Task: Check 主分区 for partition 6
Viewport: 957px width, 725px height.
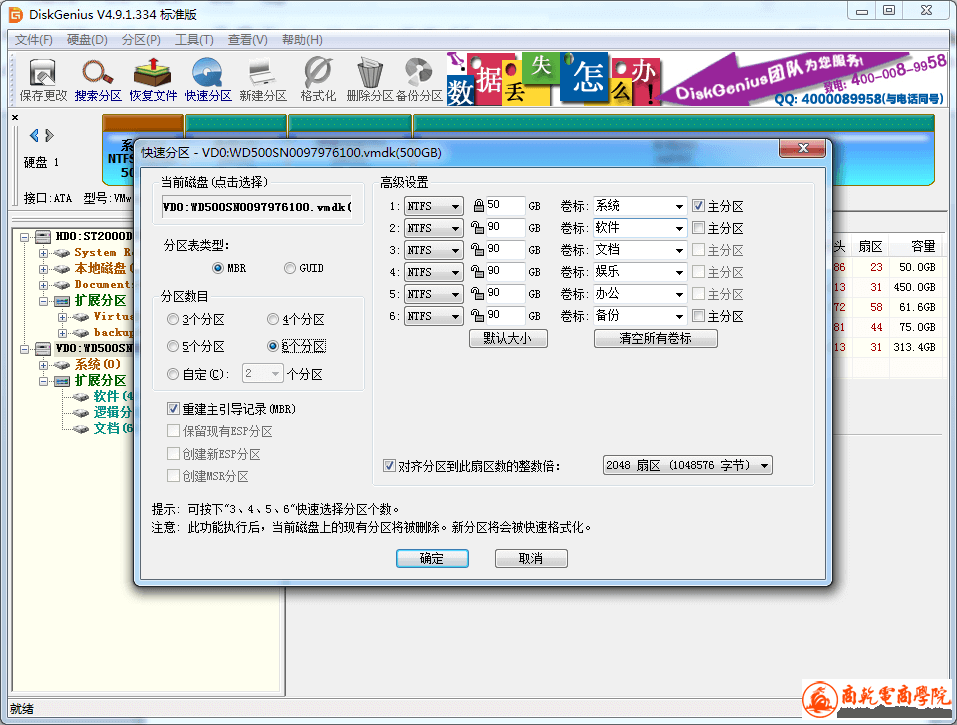Action: point(699,316)
